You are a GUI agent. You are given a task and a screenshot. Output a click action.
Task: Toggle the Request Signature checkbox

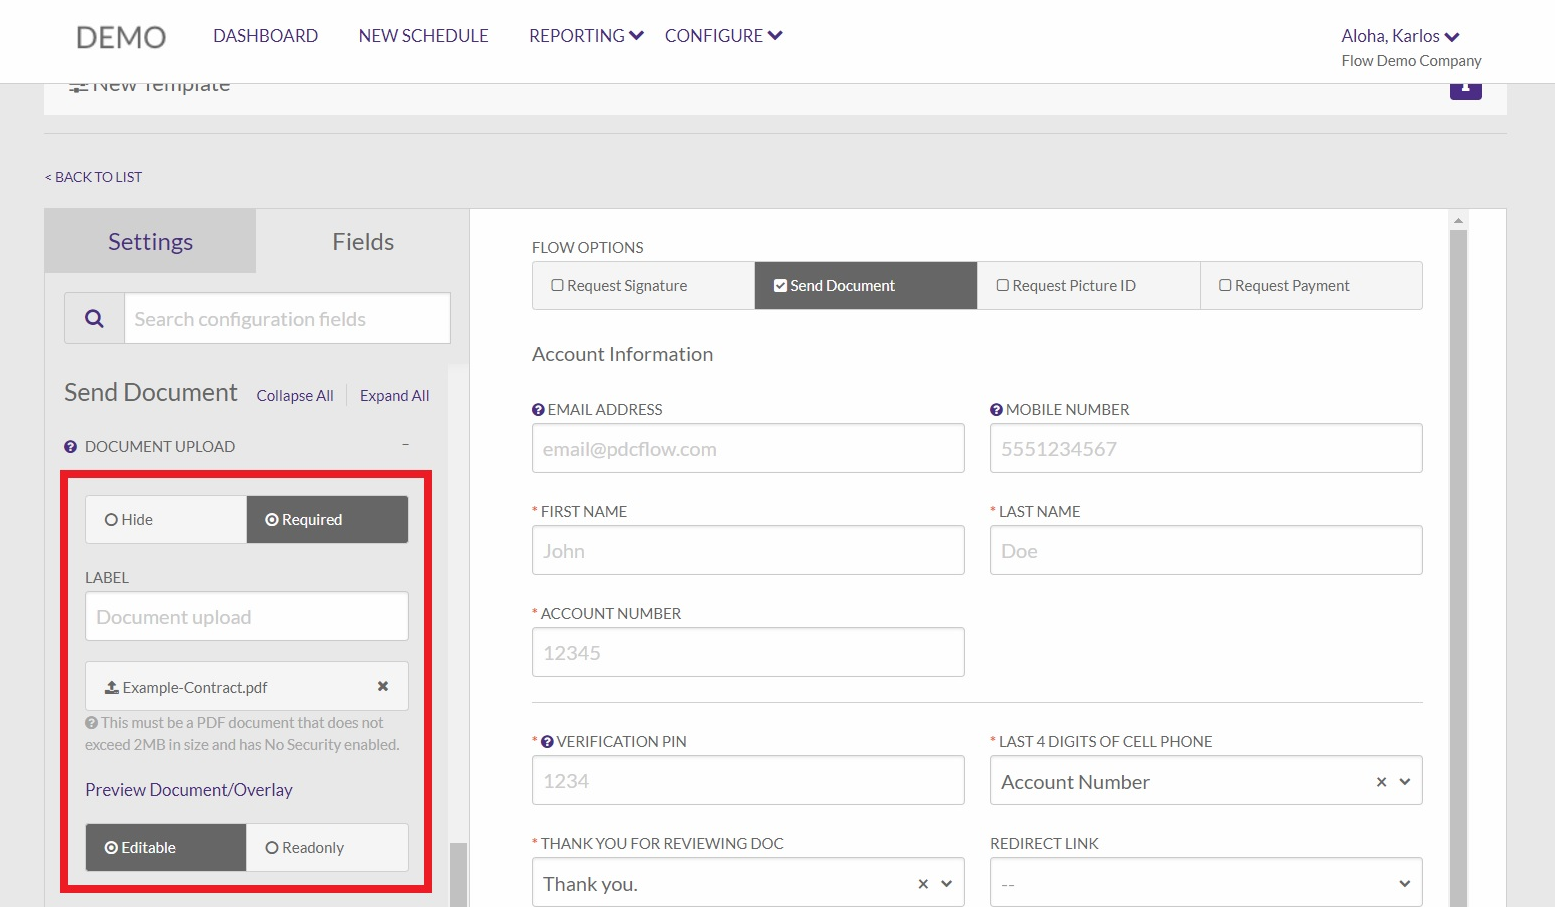(x=558, y=285)
